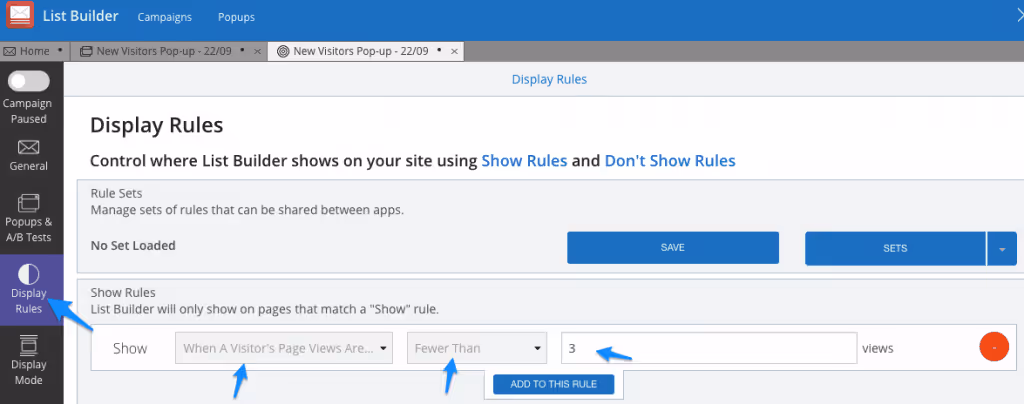The width and height of the screenshot is (1024, 404).
Task: Toggle the Campaign Paused switch
Action: coord(29,81)
